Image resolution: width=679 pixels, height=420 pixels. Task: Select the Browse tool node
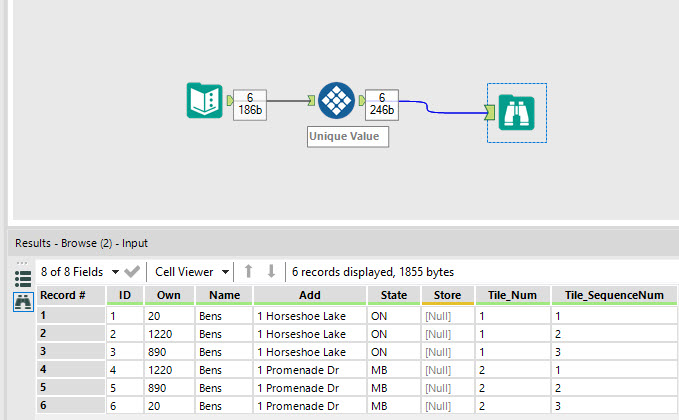pos(519,112)
